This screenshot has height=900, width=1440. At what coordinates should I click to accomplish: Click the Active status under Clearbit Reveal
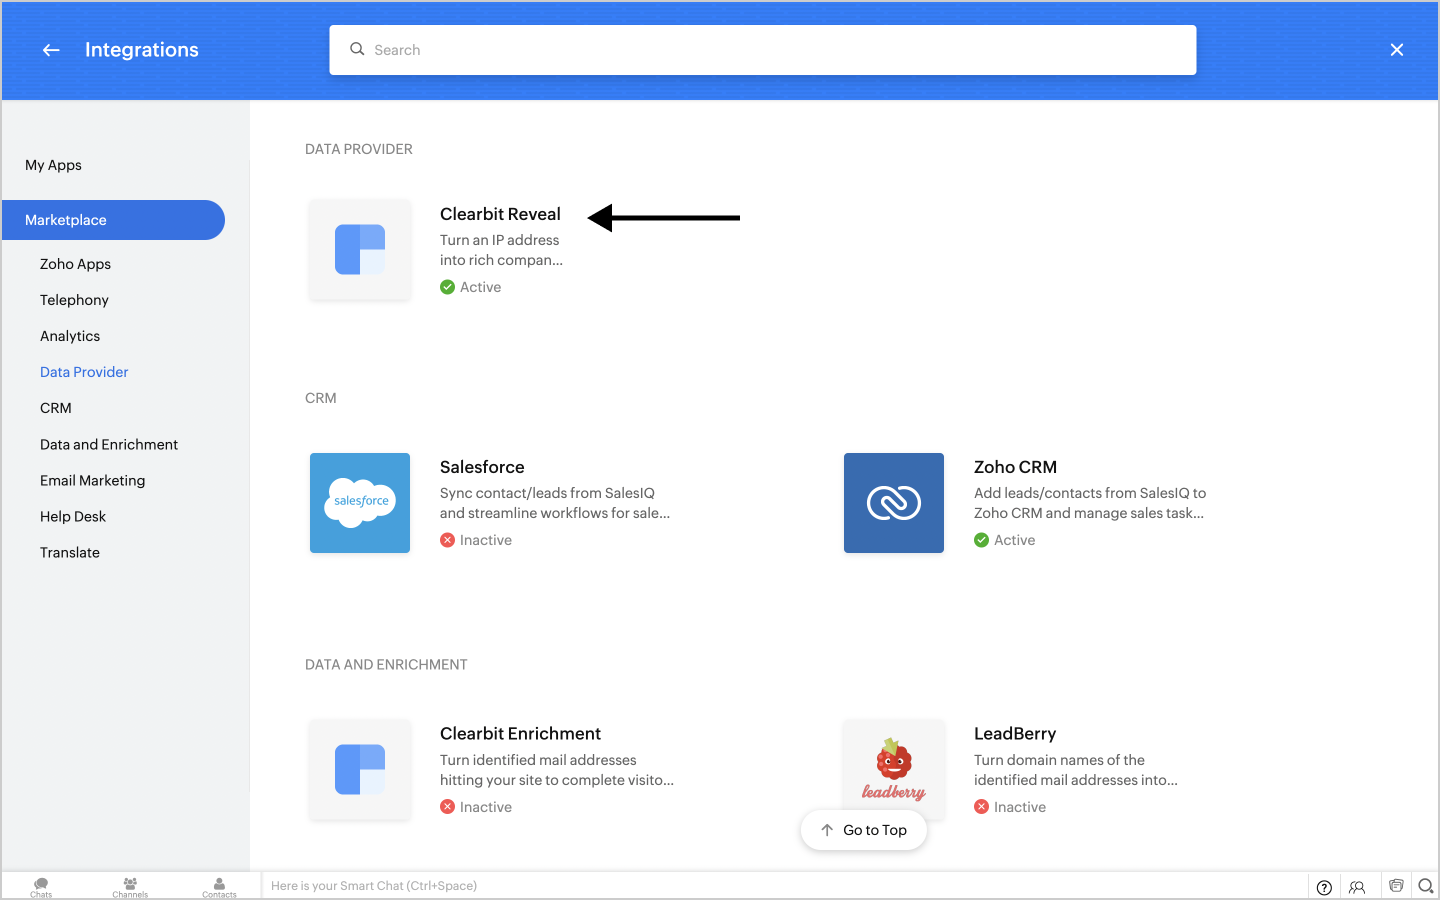(x=471, y=287)
